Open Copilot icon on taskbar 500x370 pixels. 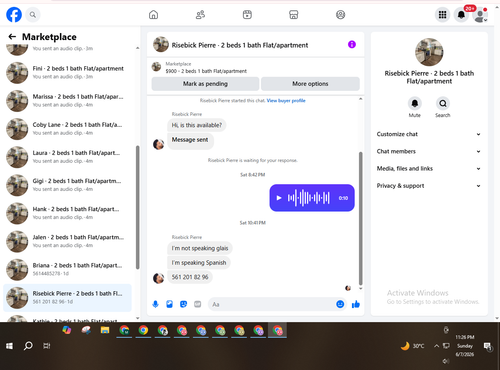(67, 330)
